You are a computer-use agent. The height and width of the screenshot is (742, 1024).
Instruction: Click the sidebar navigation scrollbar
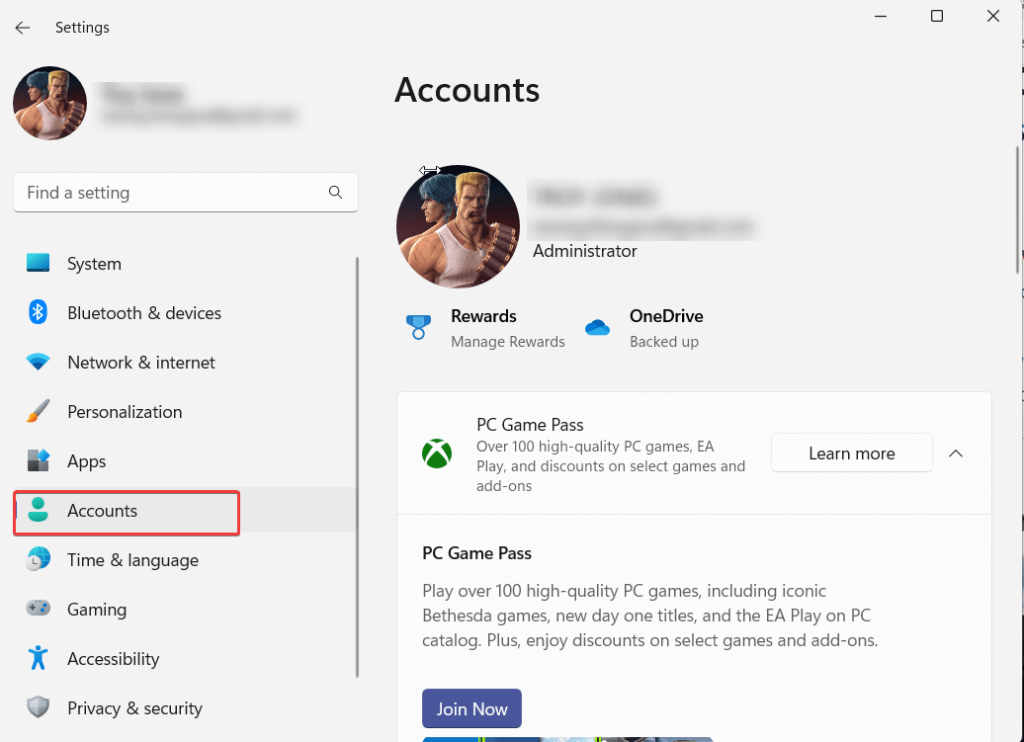coord(357,467)
